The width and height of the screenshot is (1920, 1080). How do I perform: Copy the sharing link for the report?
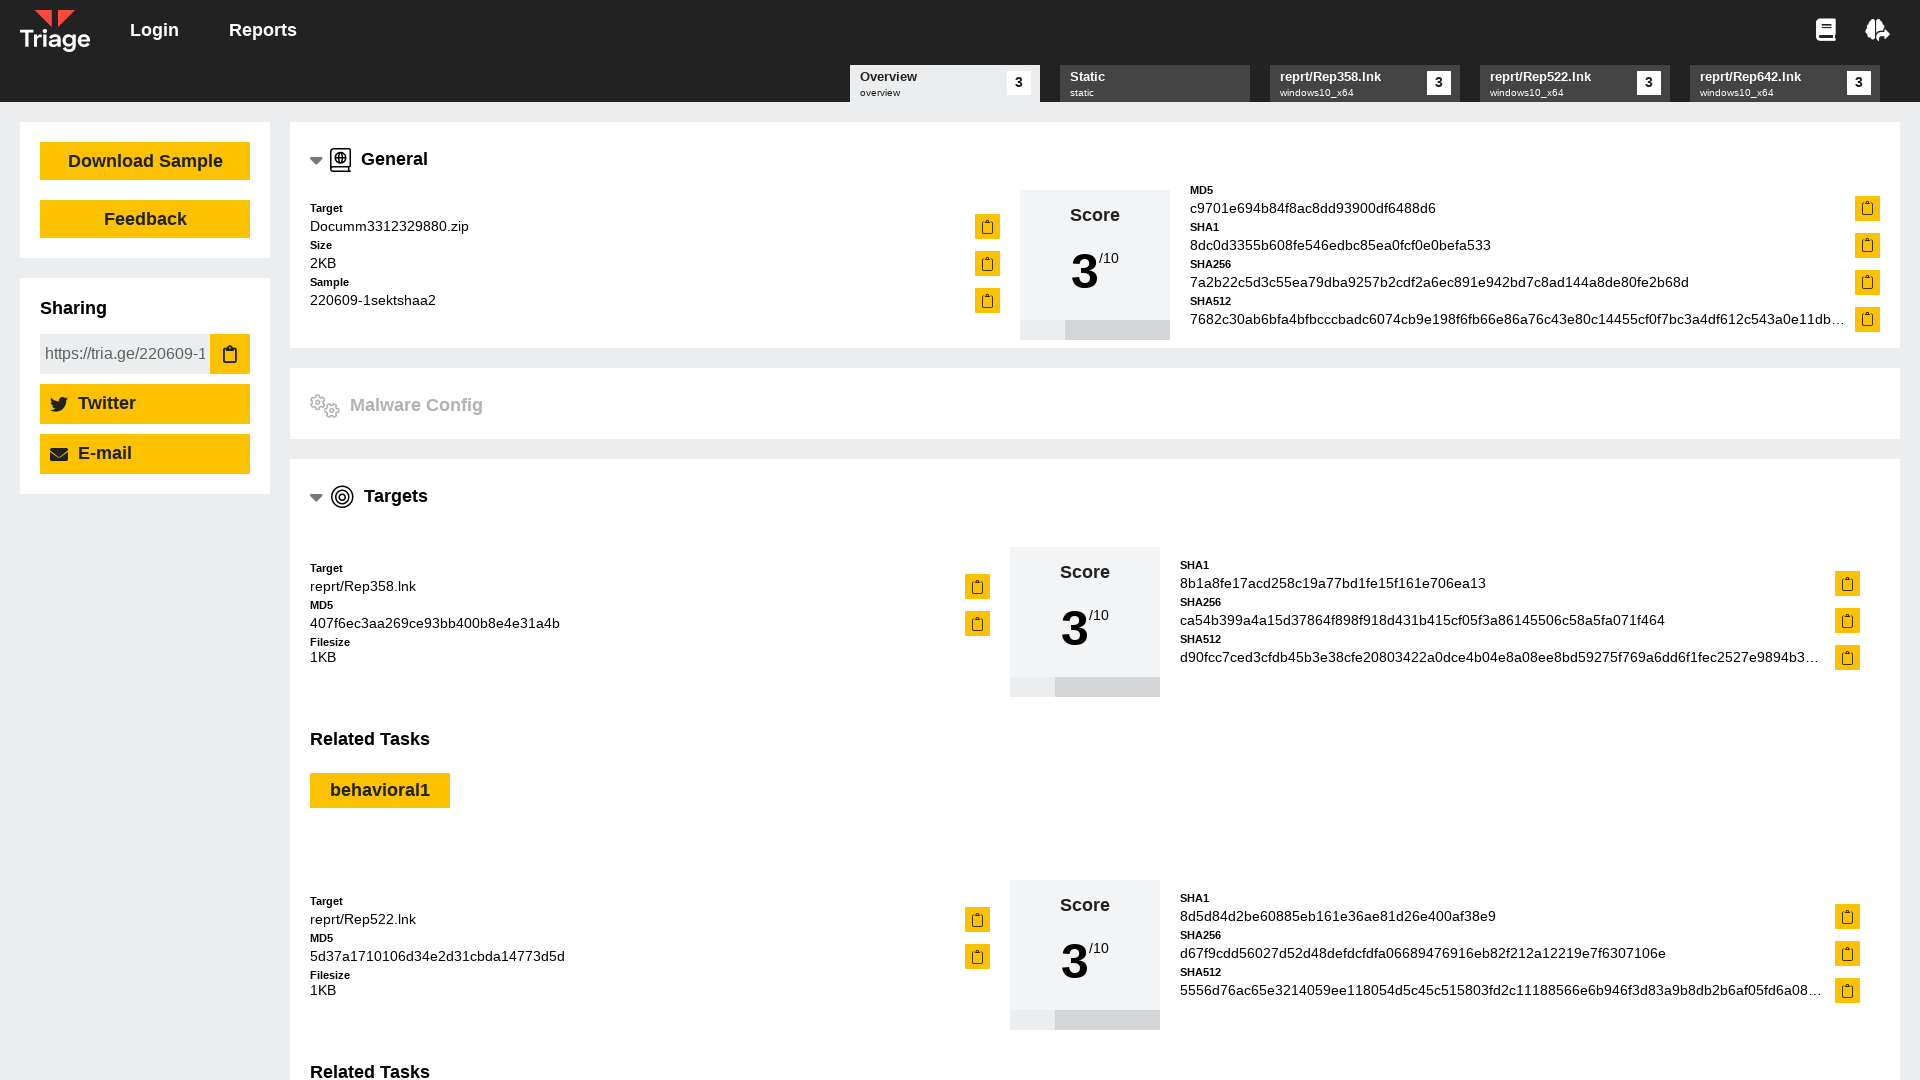point(230,353)
